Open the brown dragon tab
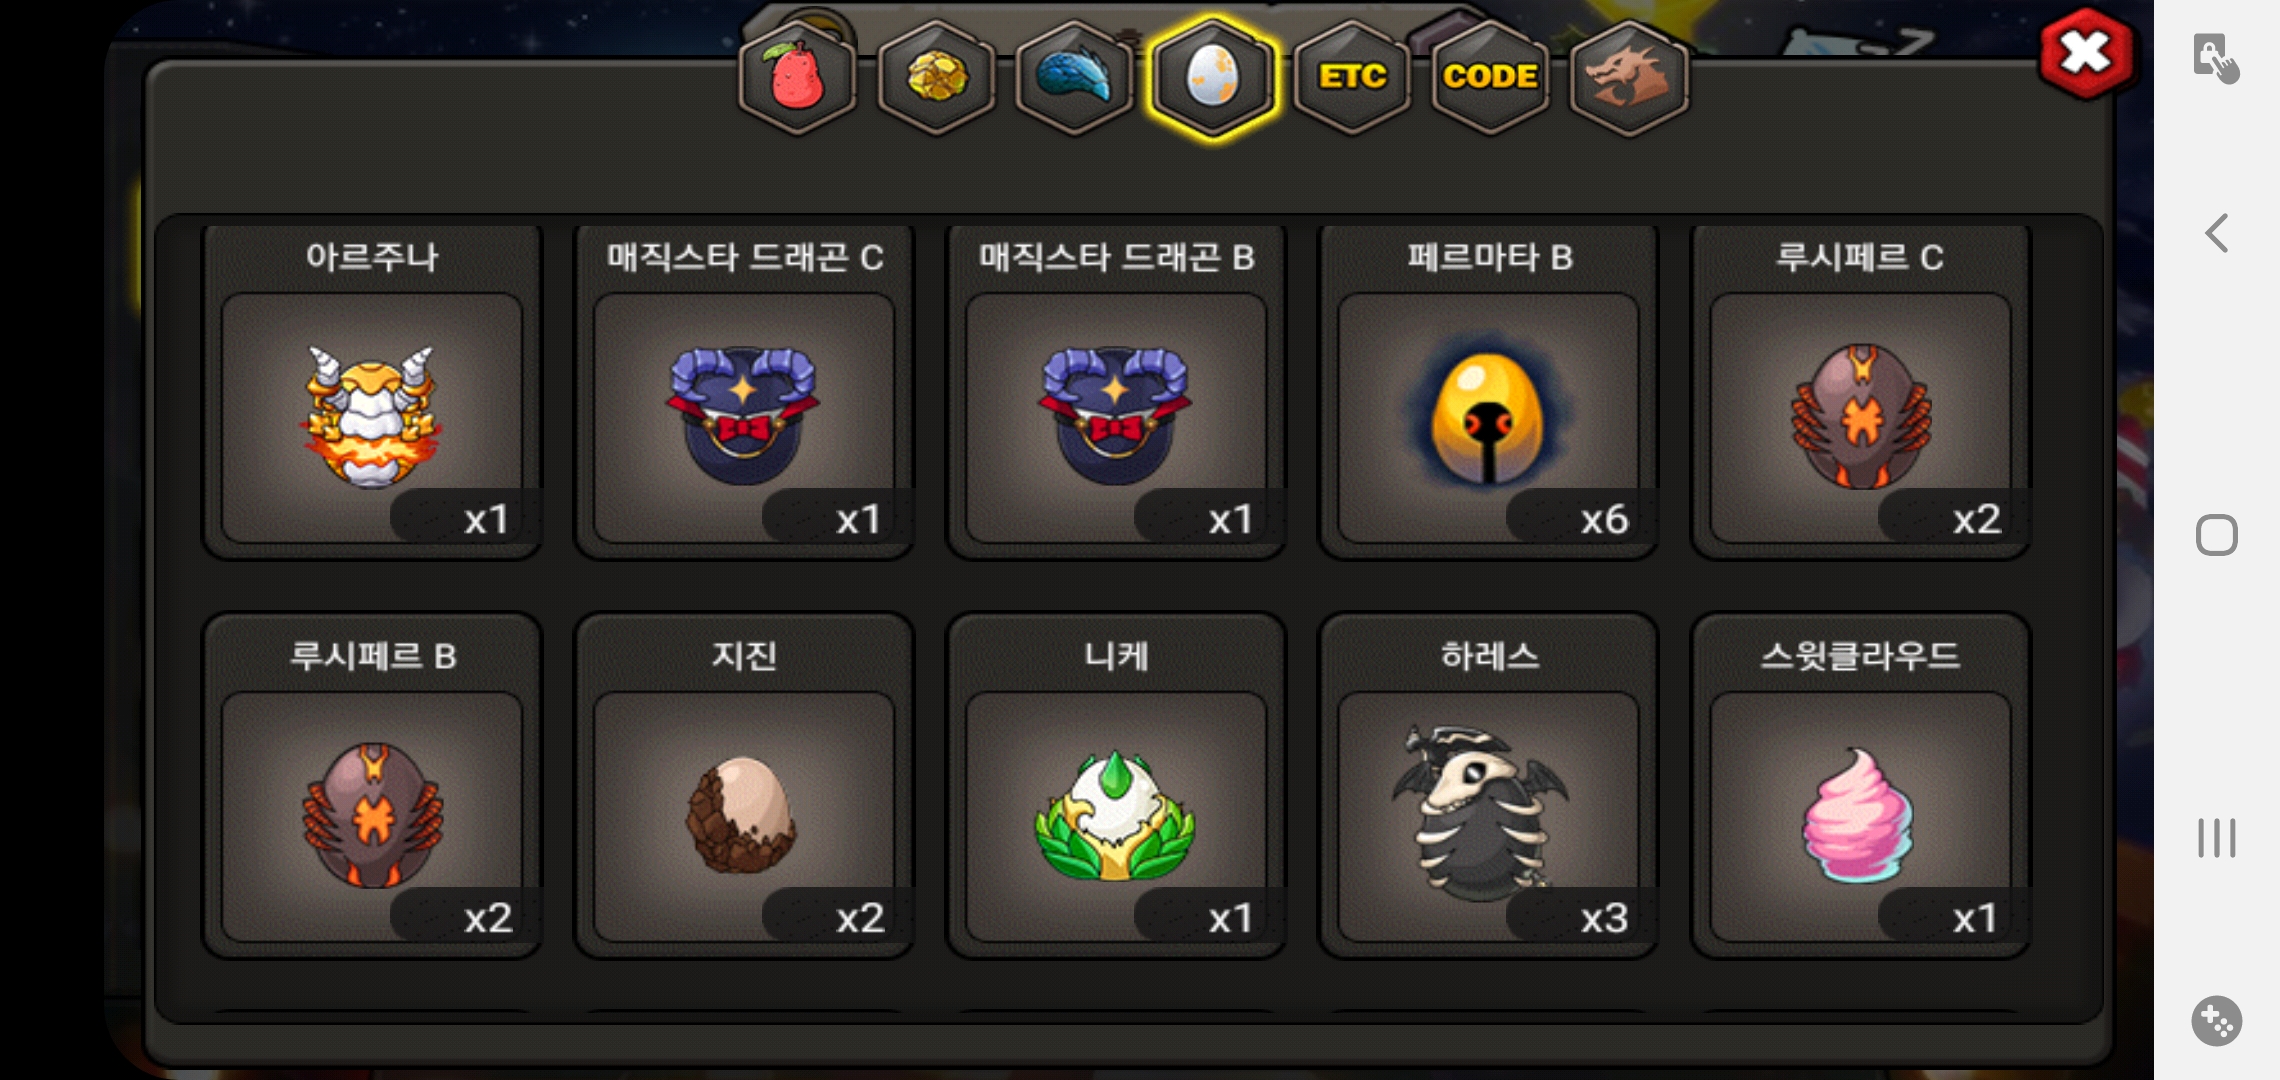The width and height of the screenshot is (2280, 1080). (x=1629, y=78)
